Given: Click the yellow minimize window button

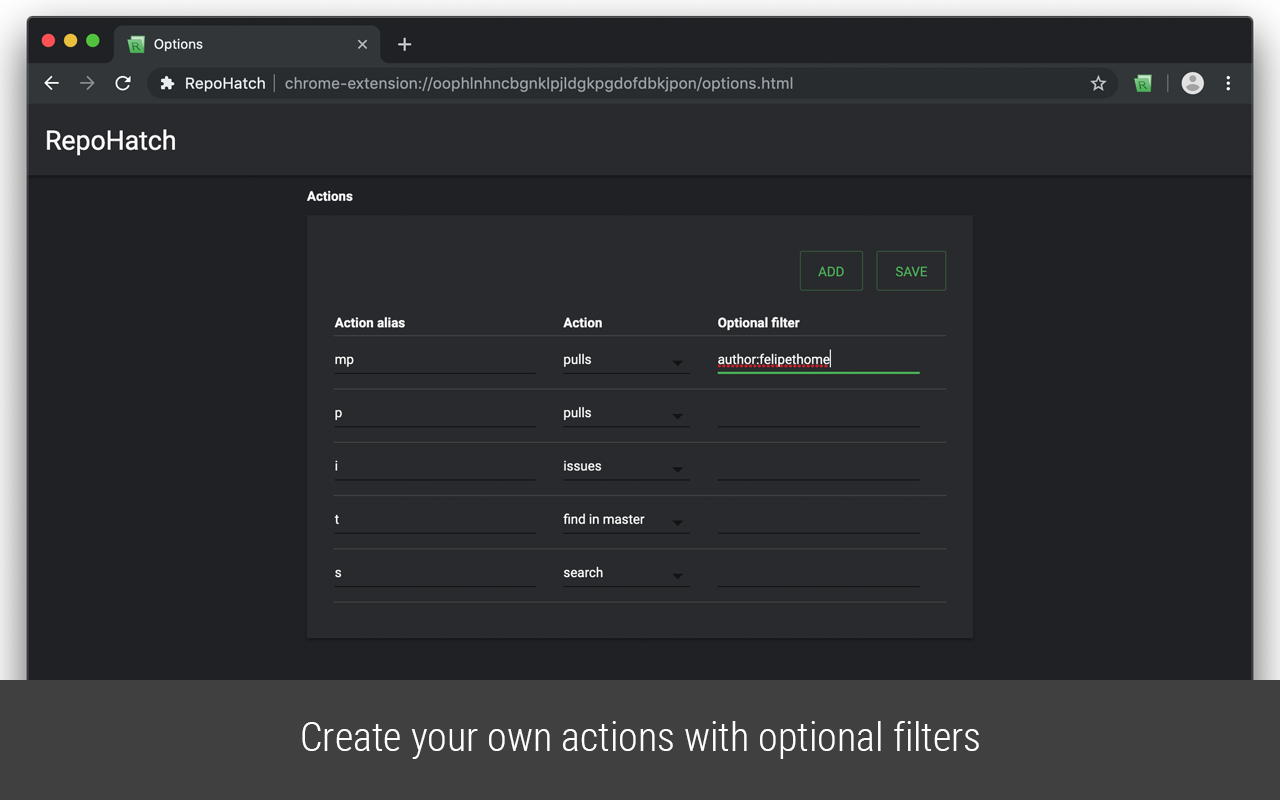Looking at the screenshot, I should [70, 41].
